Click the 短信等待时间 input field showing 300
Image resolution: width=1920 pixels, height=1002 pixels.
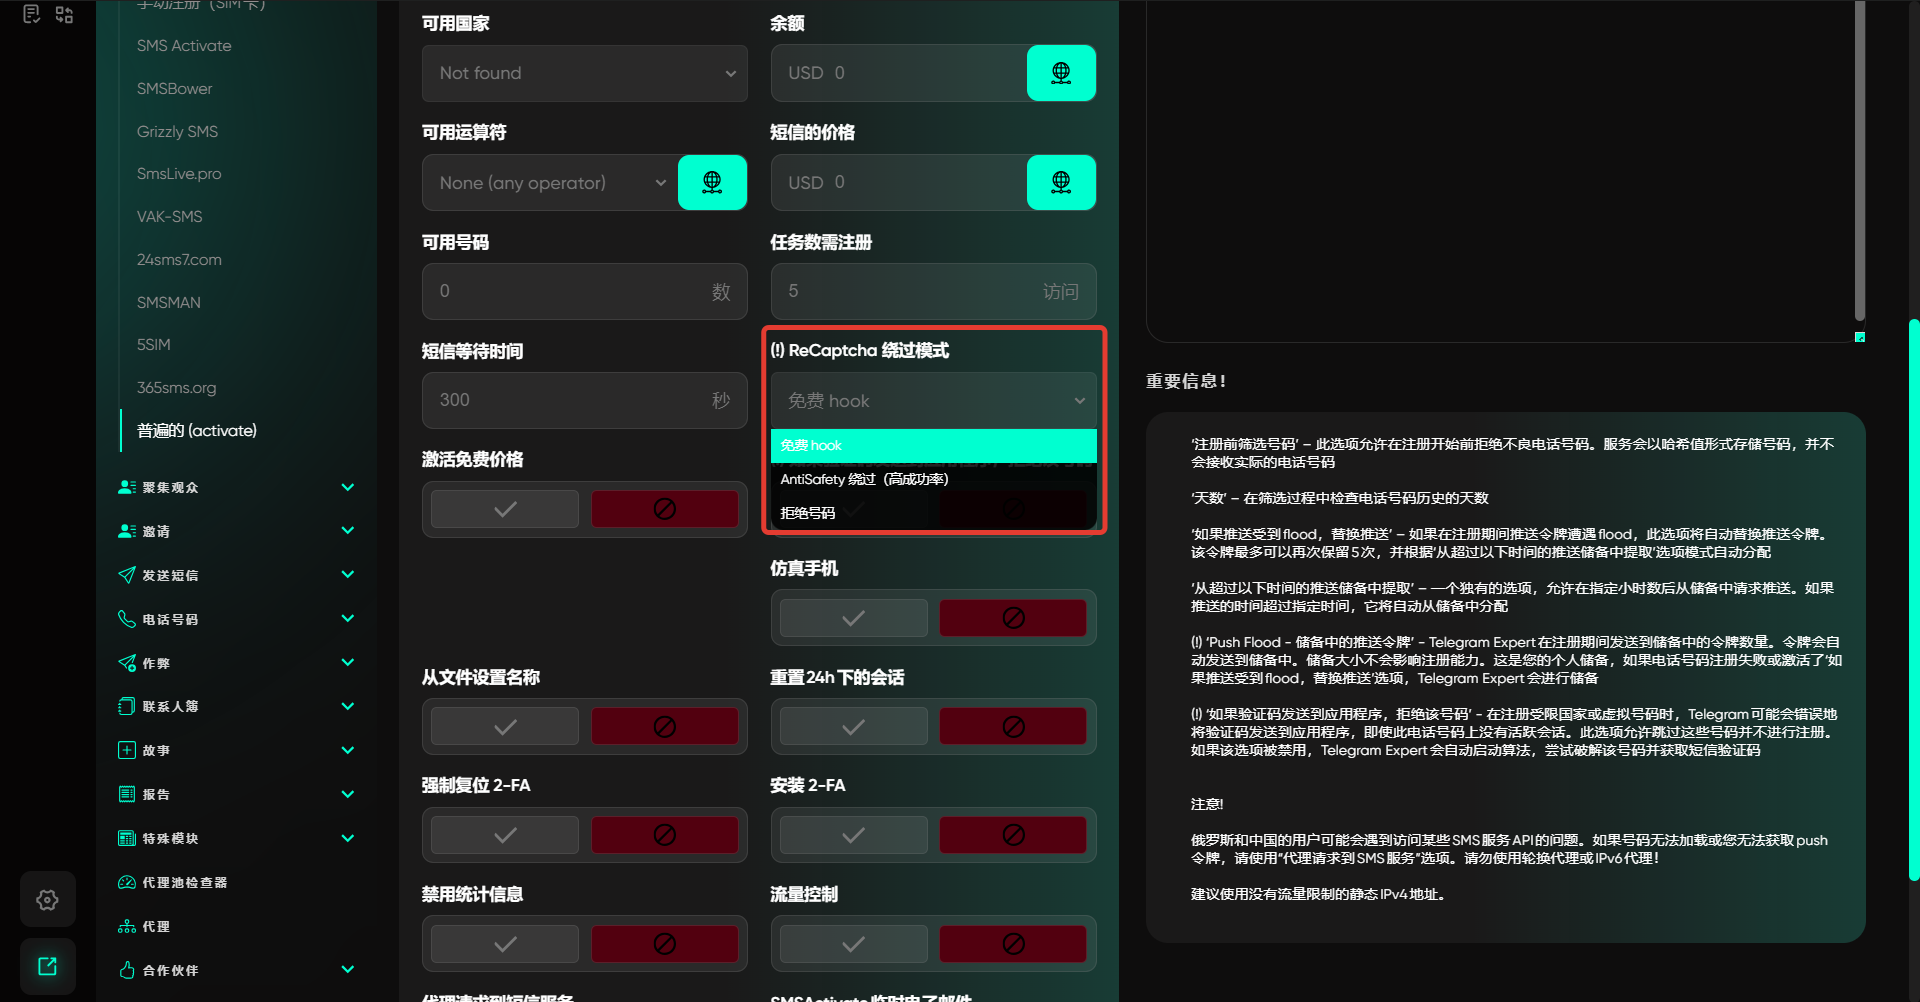tap(570, 400)
